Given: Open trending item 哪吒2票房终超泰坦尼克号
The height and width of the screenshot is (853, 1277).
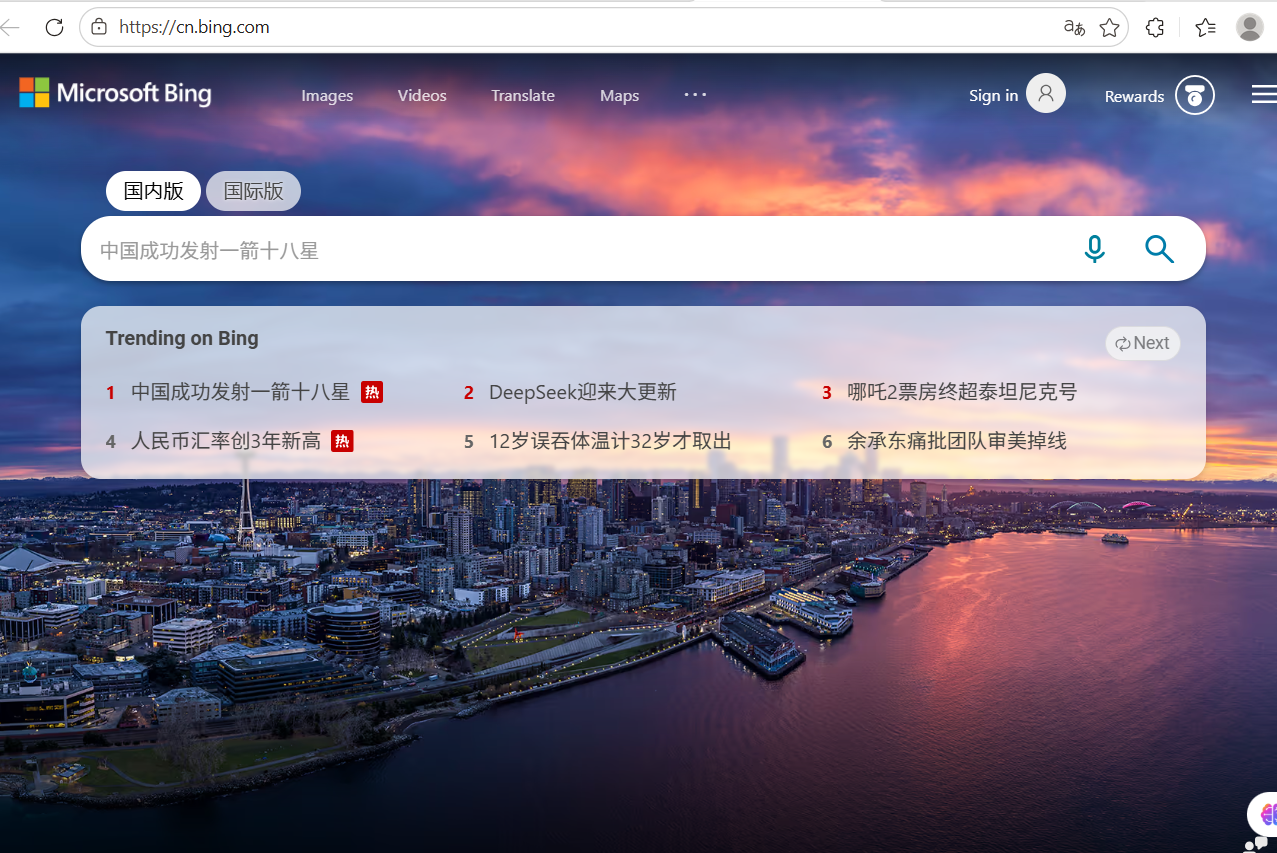Looking at the screenshot, I should point(962,392).
